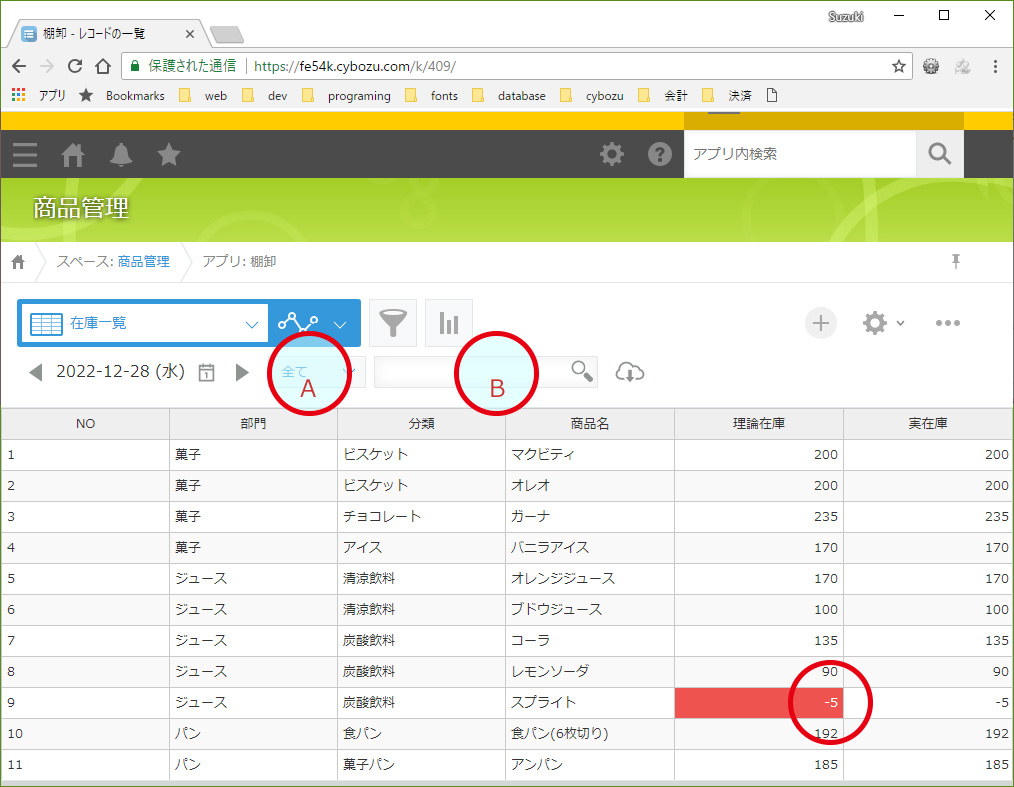Go to previous date arrow

tap(36, 372)
